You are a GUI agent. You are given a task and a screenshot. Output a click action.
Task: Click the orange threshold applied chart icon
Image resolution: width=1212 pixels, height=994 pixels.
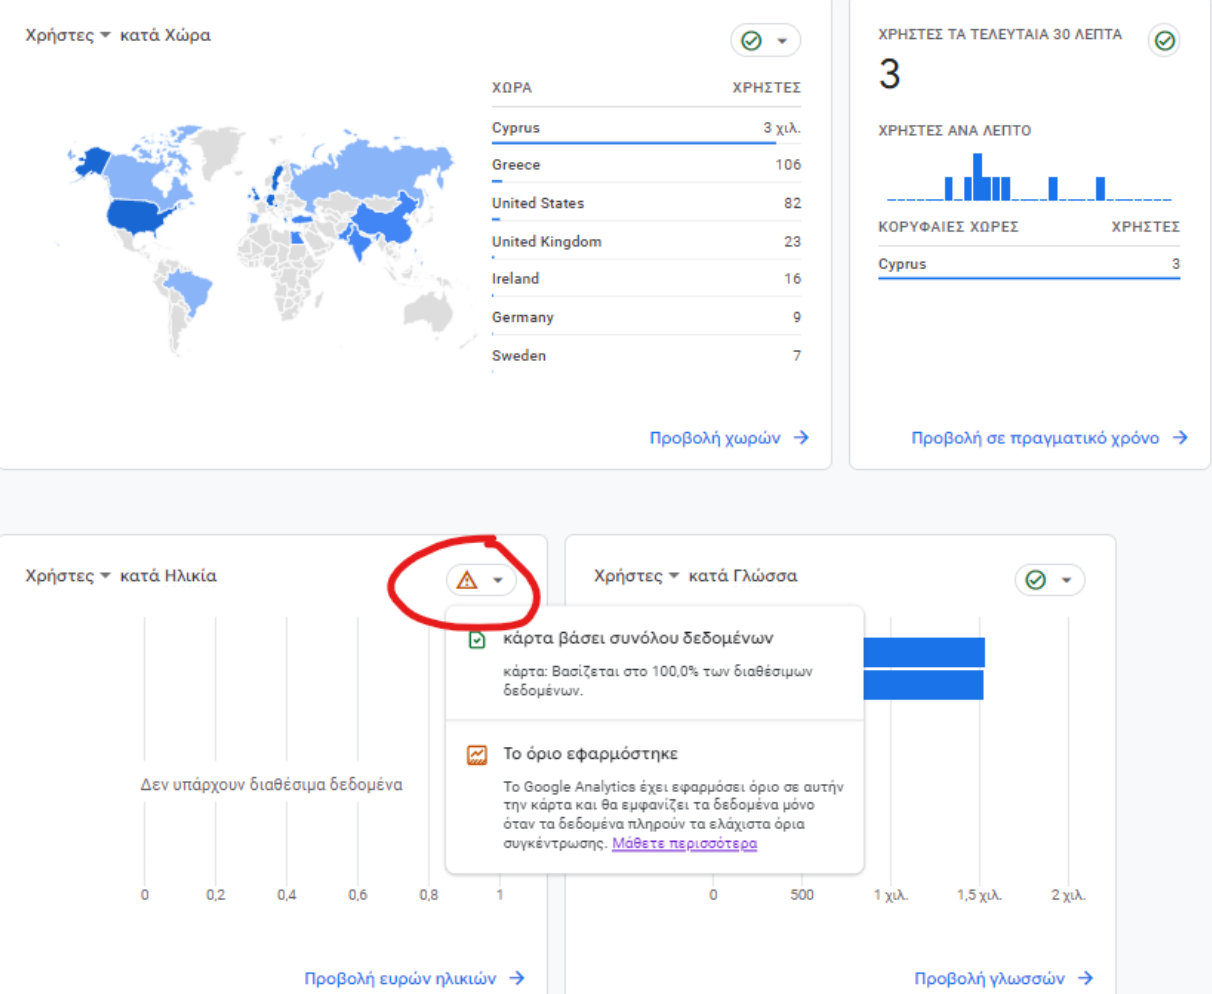(477, 755)
